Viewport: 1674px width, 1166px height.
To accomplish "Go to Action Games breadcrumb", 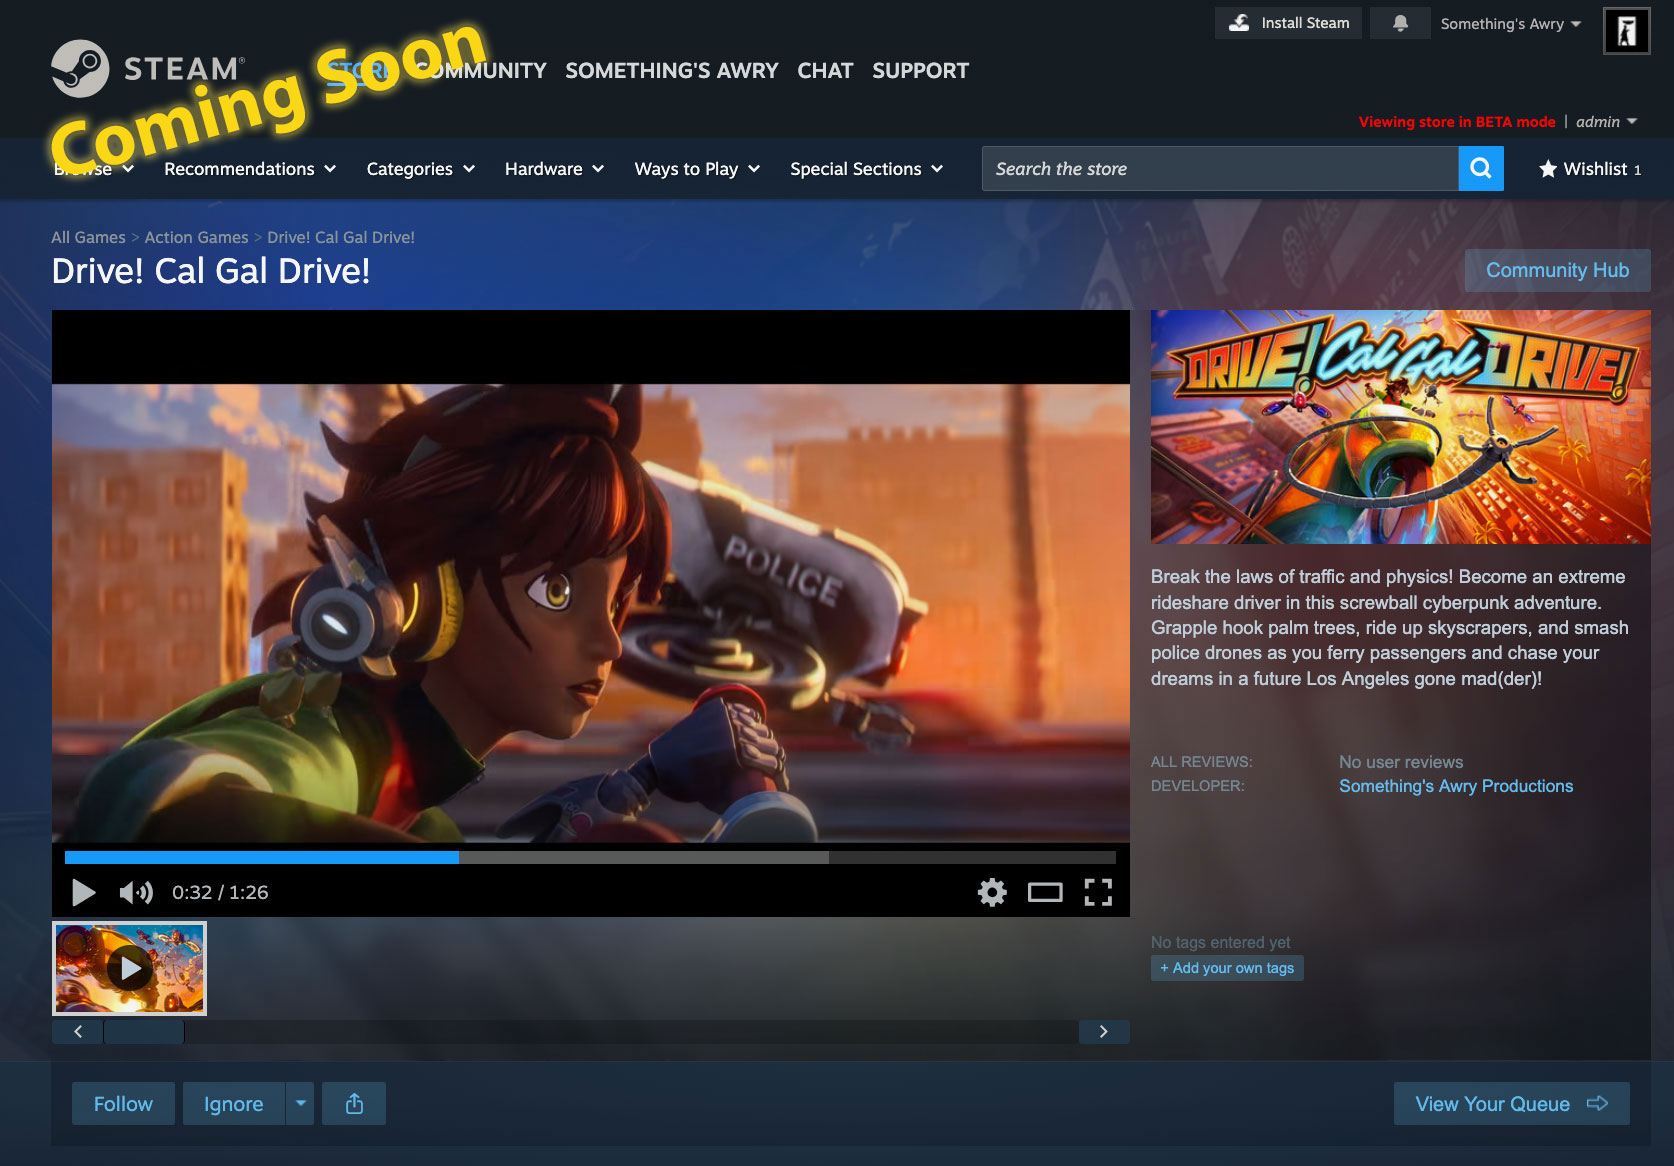I will click(196, 237).
